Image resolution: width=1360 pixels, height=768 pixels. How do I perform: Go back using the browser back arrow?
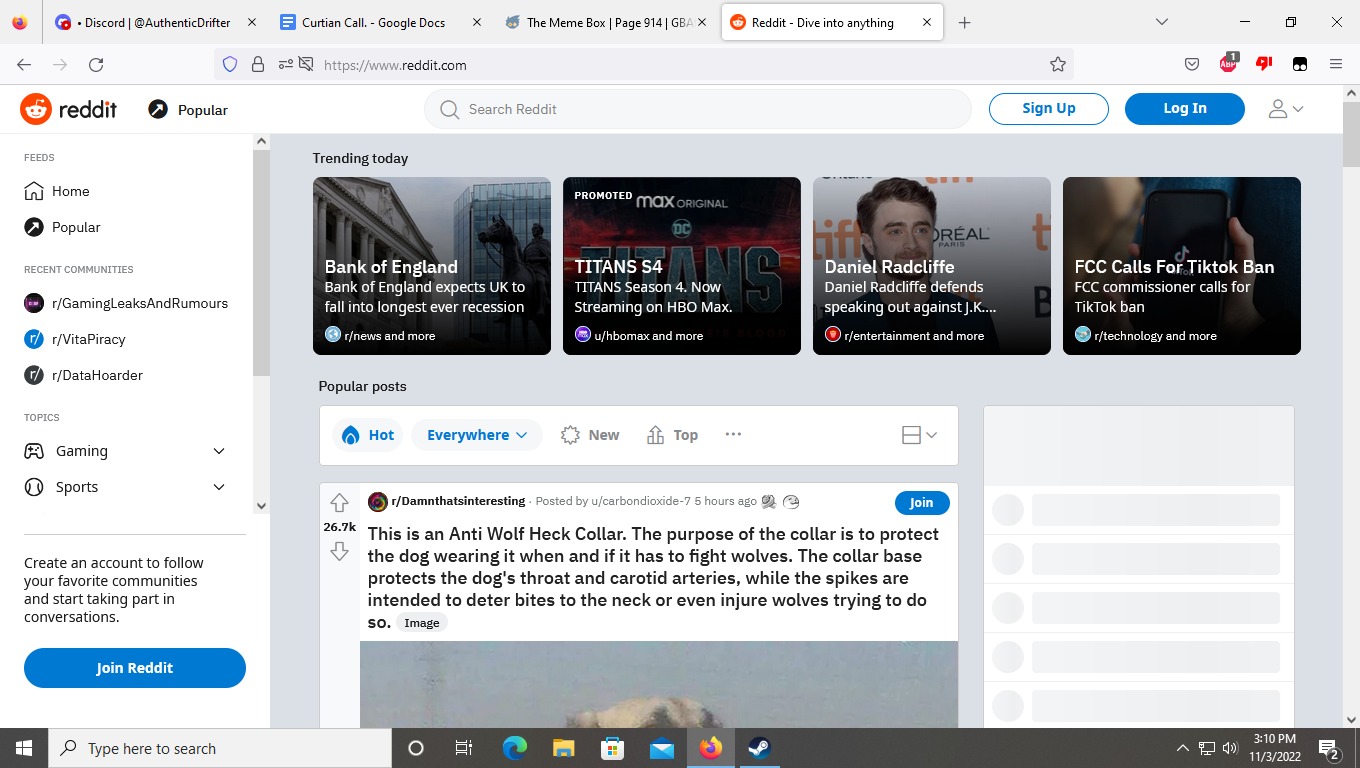tap(24, 65)
